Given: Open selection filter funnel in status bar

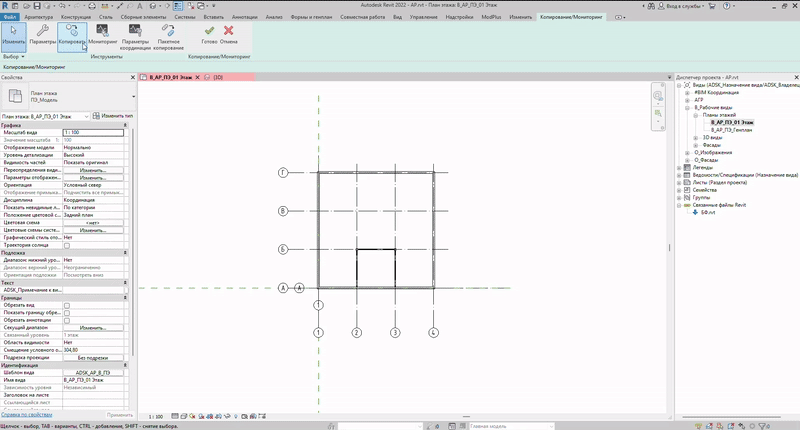Looking at the screenshot, I should pyautogui.click(x=763, y=426).
